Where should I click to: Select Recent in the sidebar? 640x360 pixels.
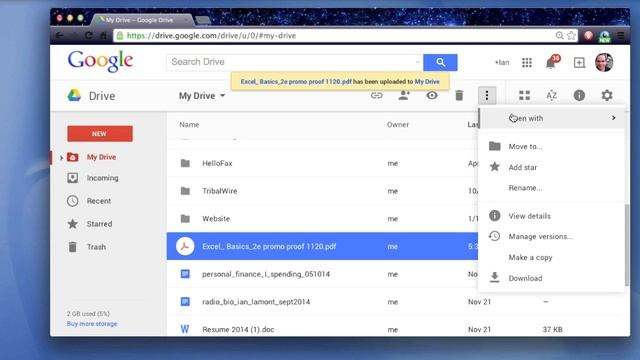99,201
